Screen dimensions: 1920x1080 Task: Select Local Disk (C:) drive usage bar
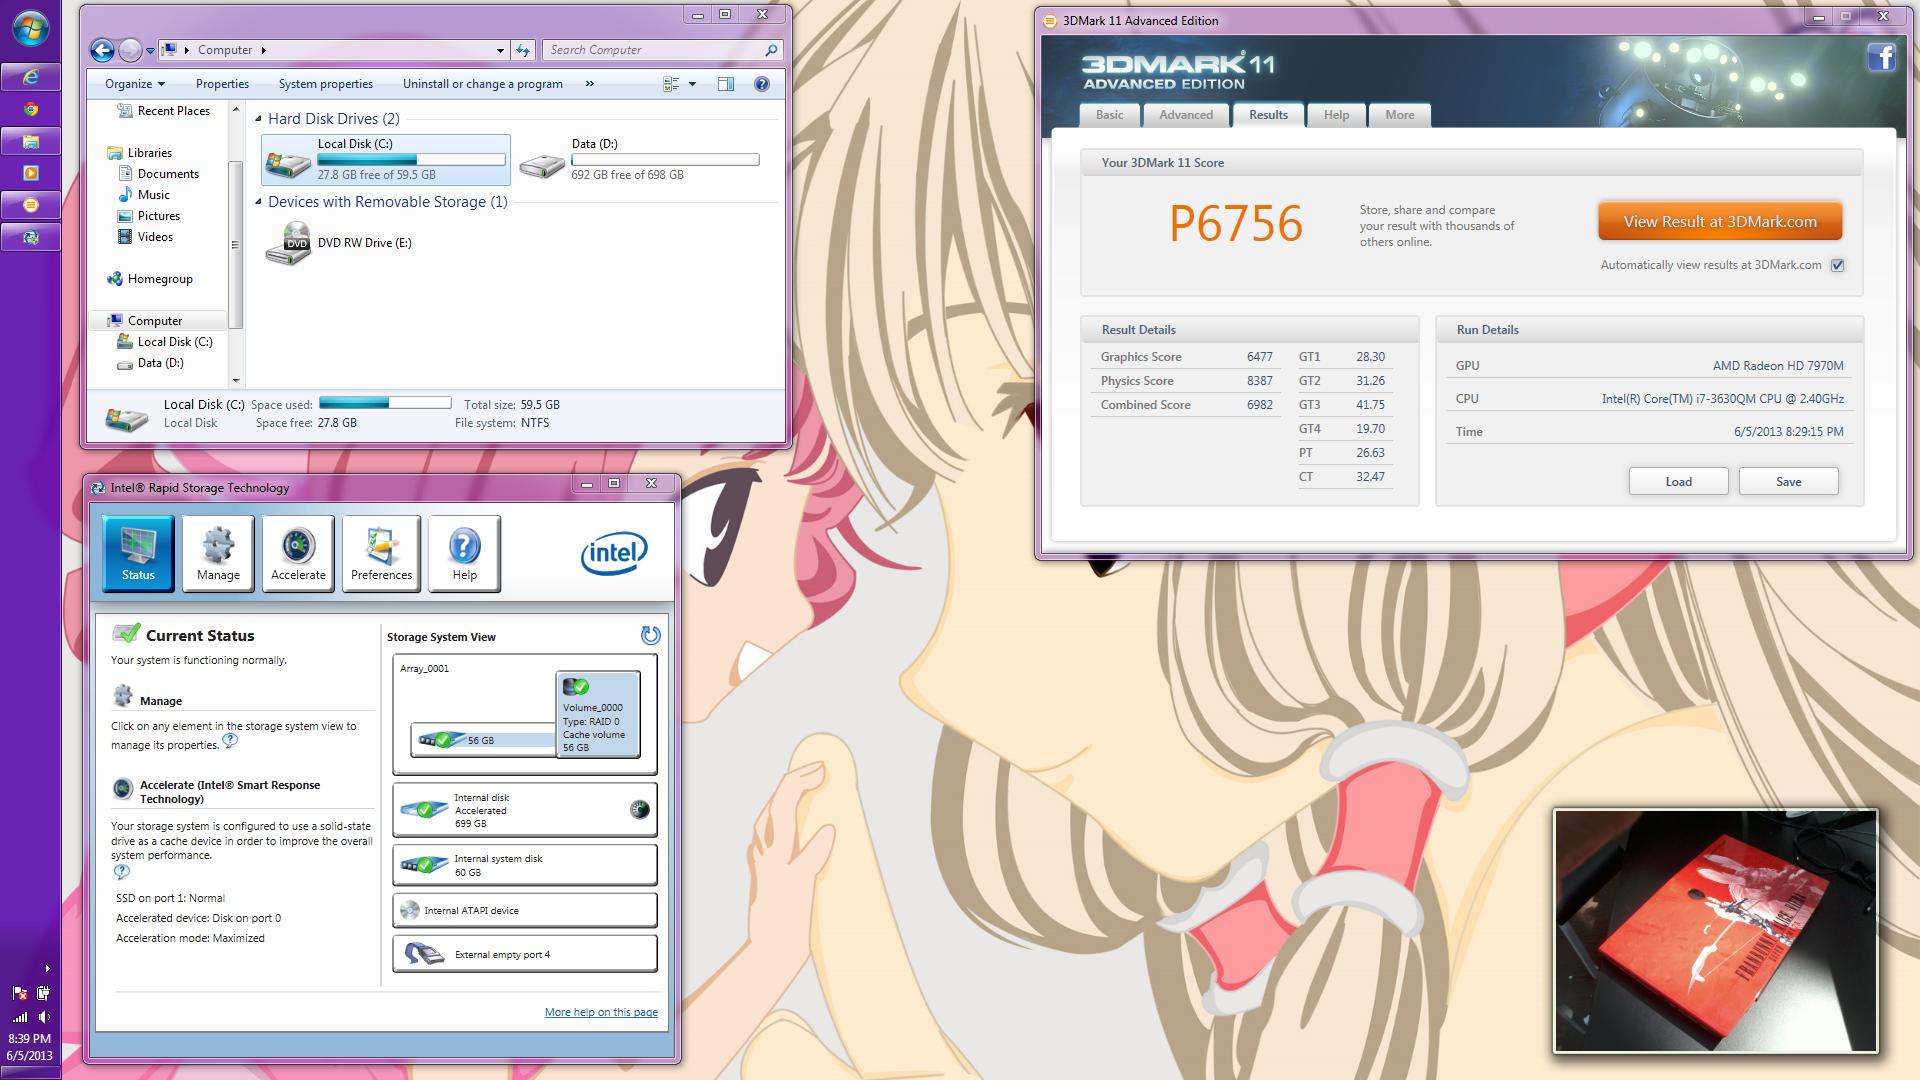(x=411, y=160)
